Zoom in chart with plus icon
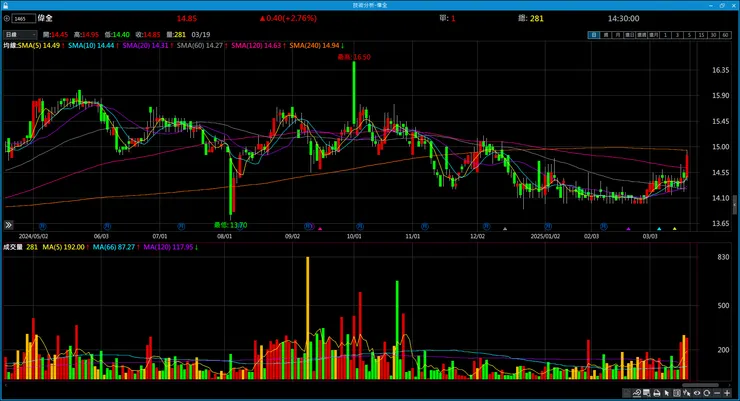The width and height of the screenshot is (740, 401). (x=727, y=393)
